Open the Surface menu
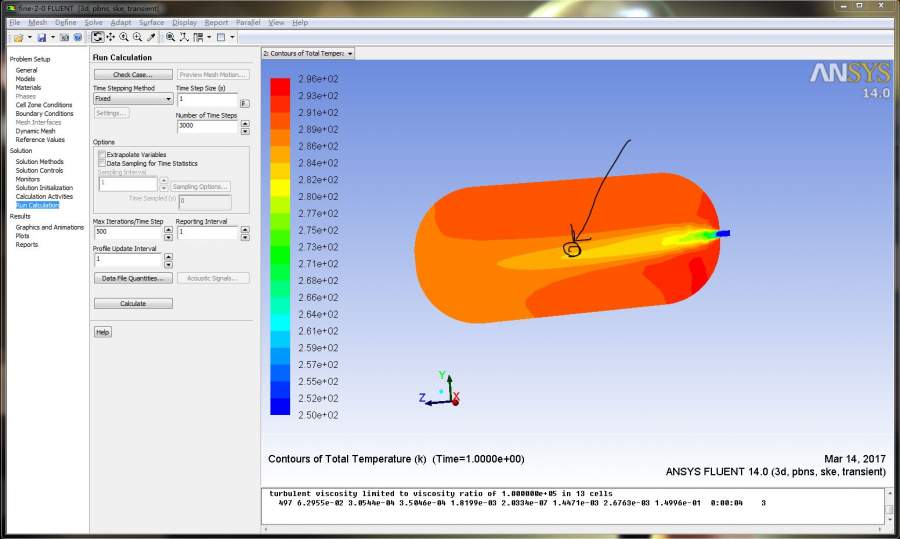 [151, 22]
